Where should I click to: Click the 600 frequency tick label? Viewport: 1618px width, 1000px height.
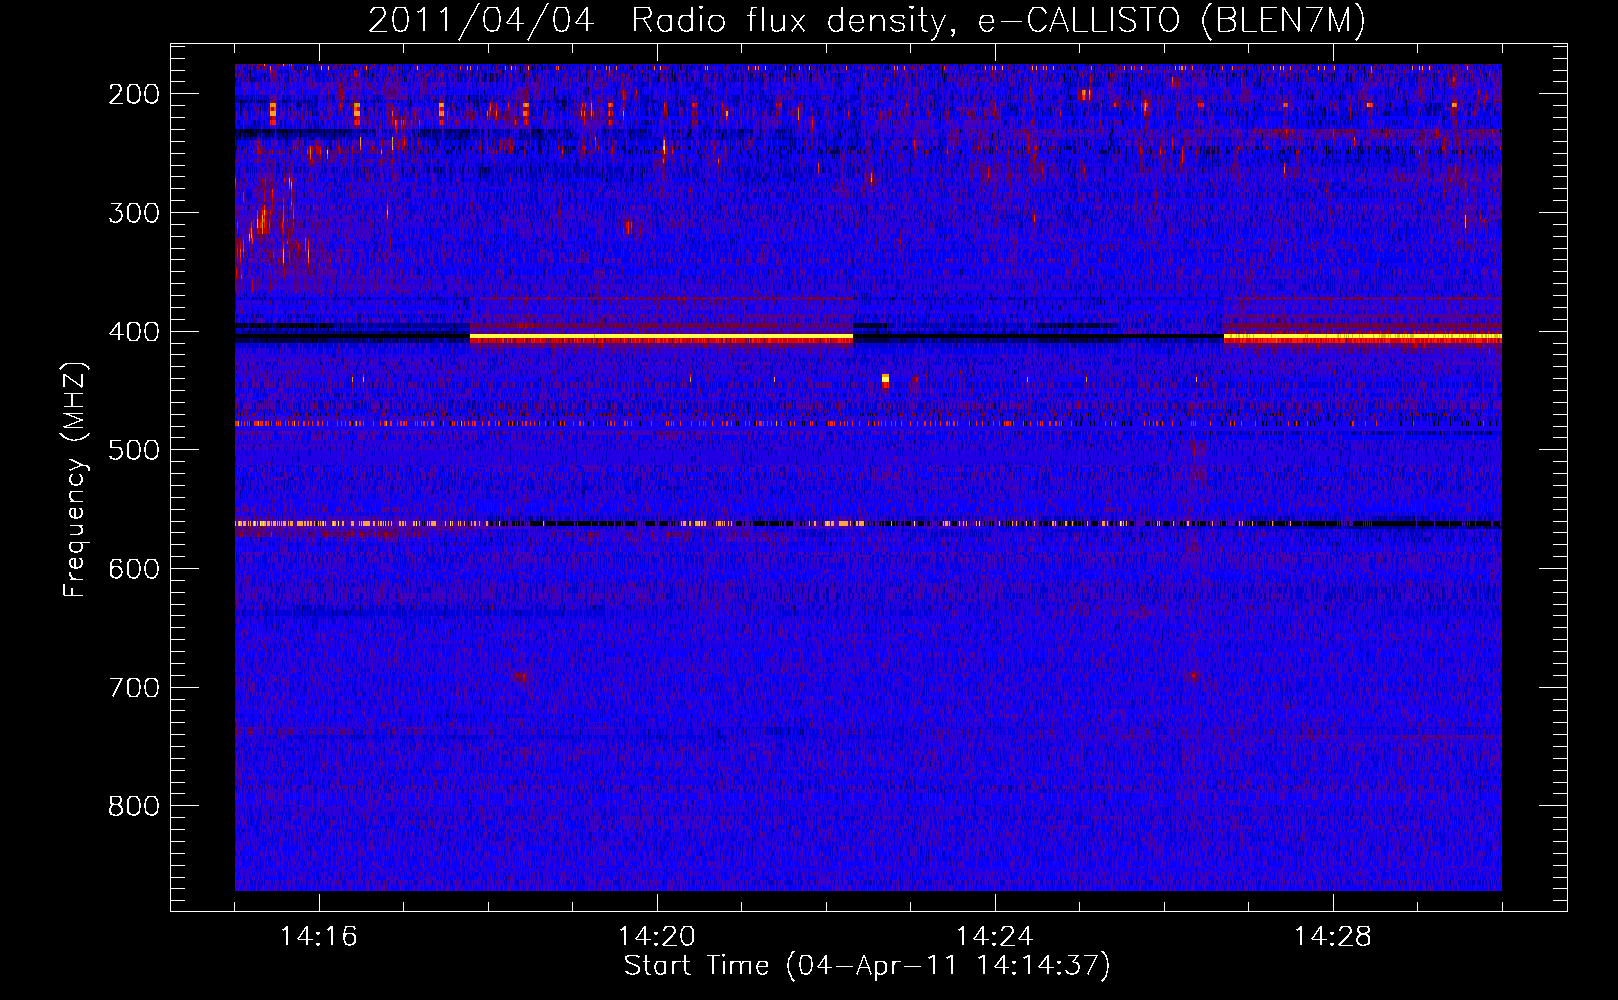coord(133,568)
